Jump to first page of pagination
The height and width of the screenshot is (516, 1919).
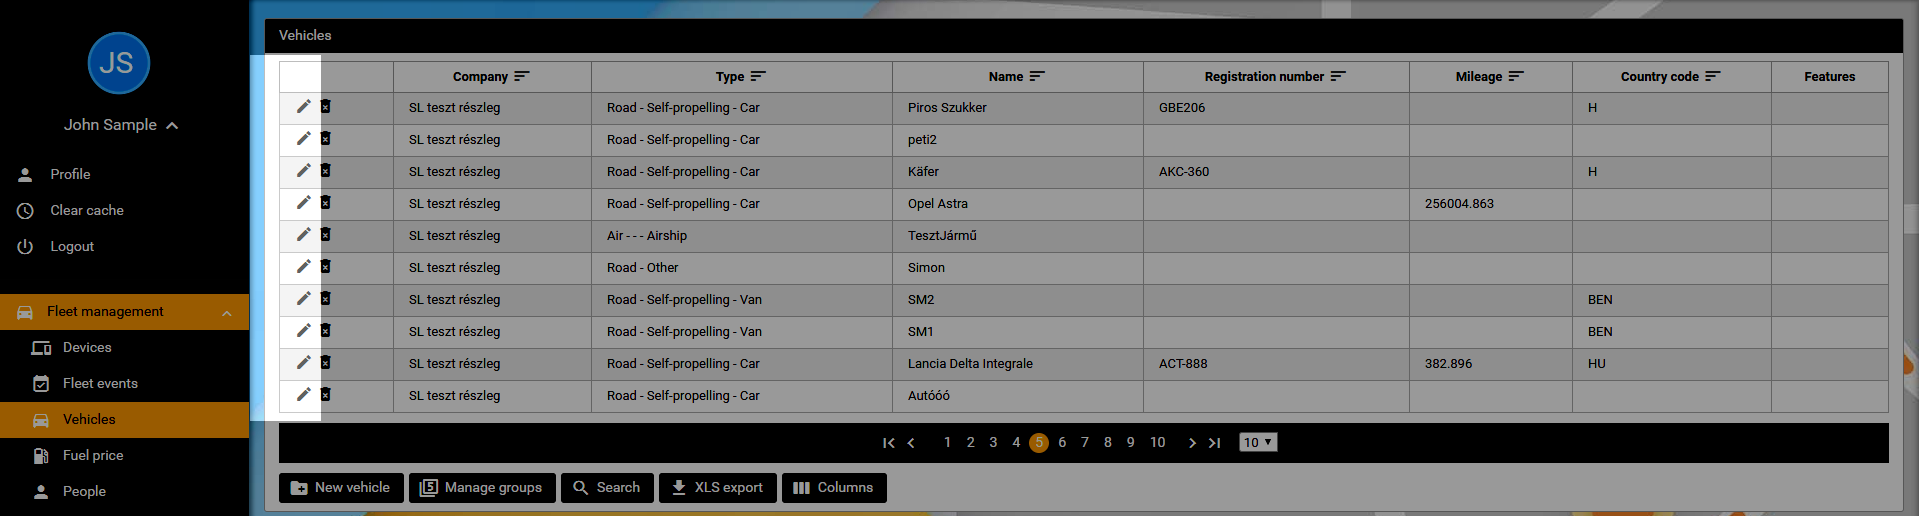888,443
